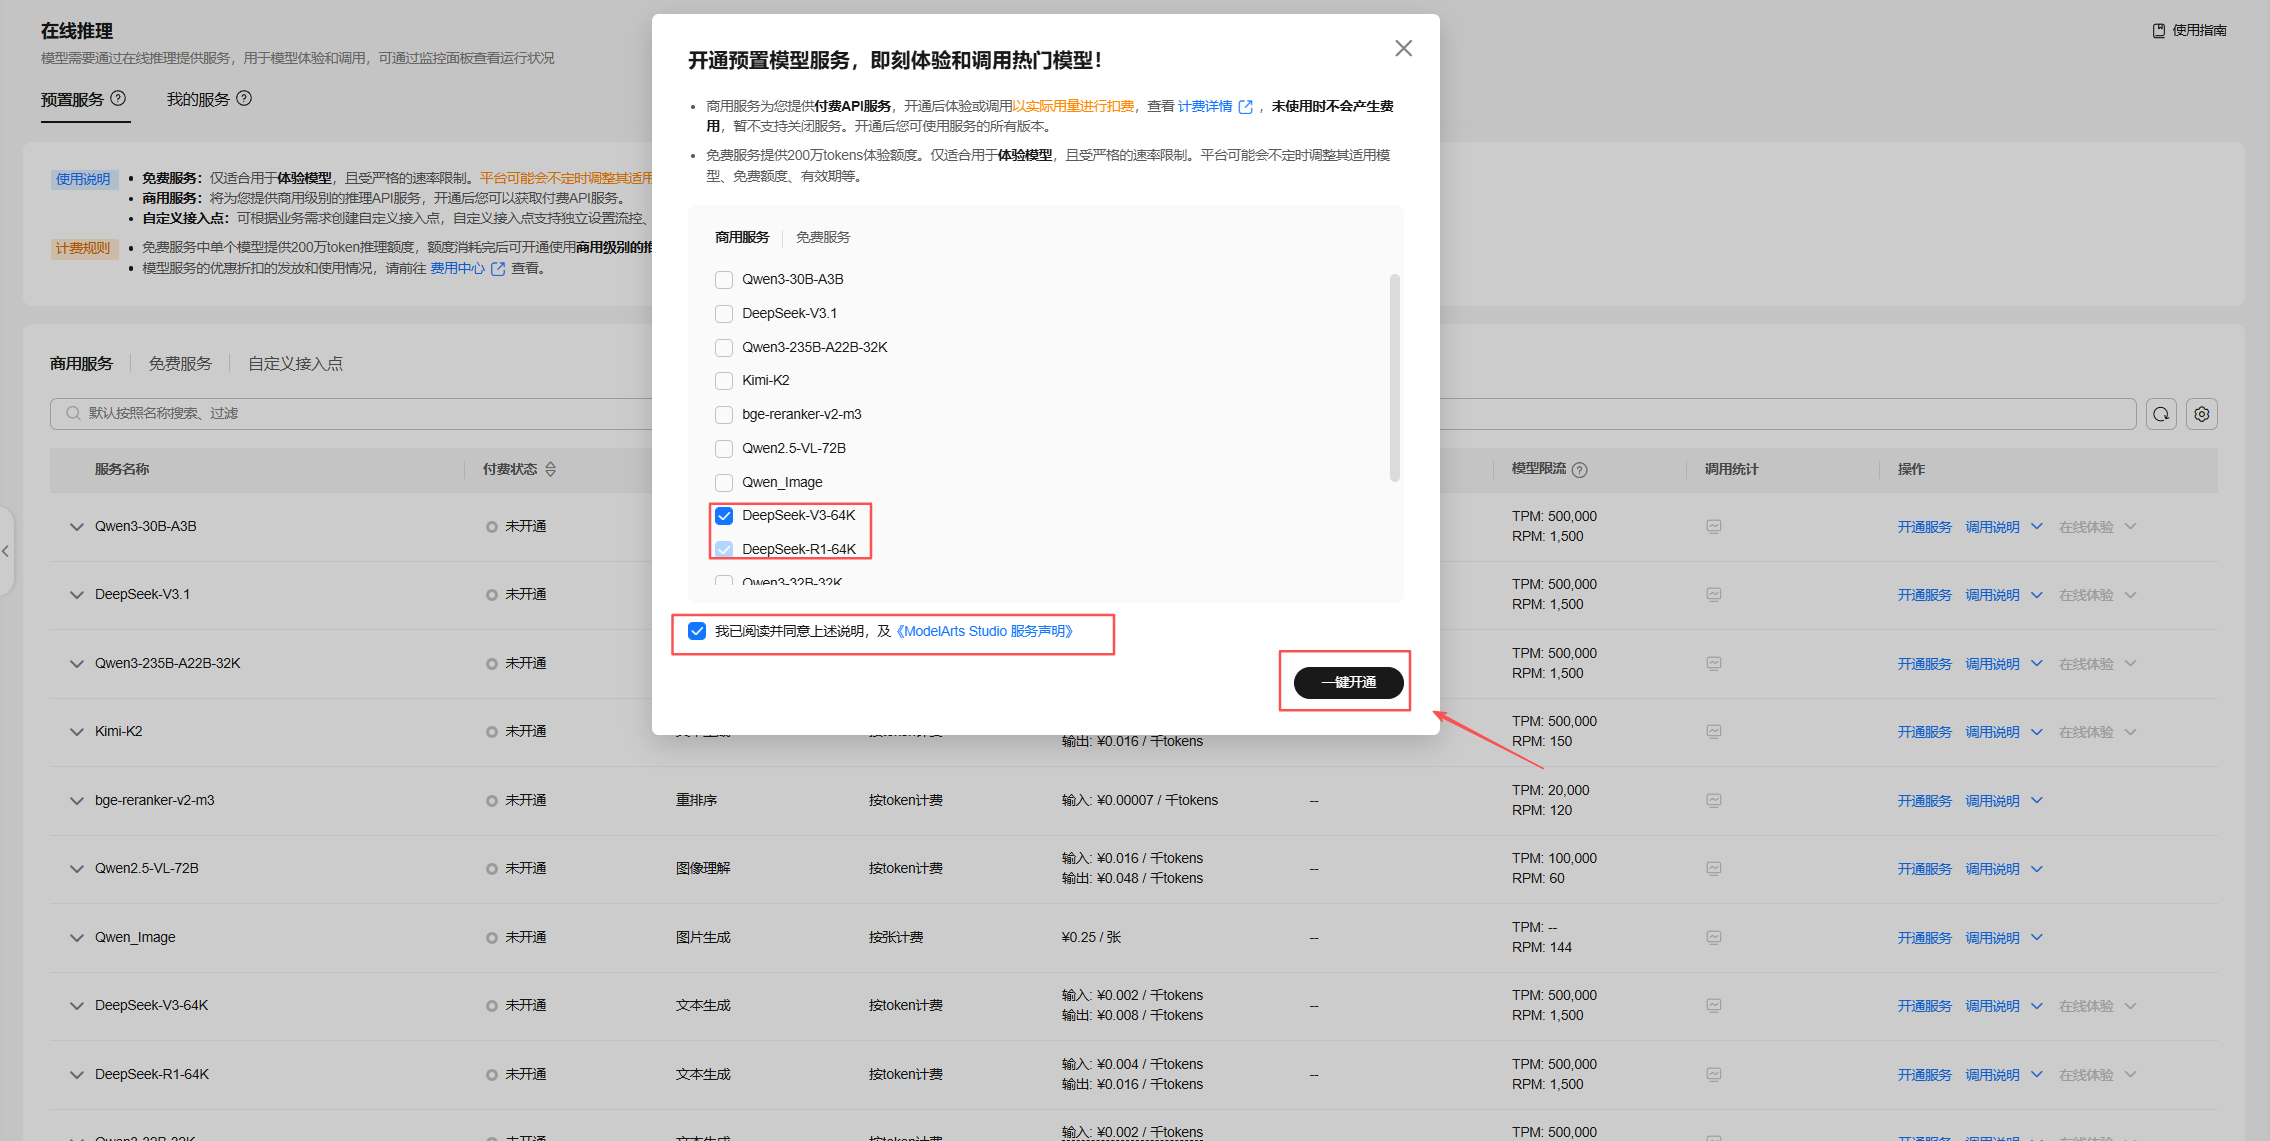2270x1141 pixels.
Task: Click the model list scrollbar in dialog
Action: tap(1394, 378)
